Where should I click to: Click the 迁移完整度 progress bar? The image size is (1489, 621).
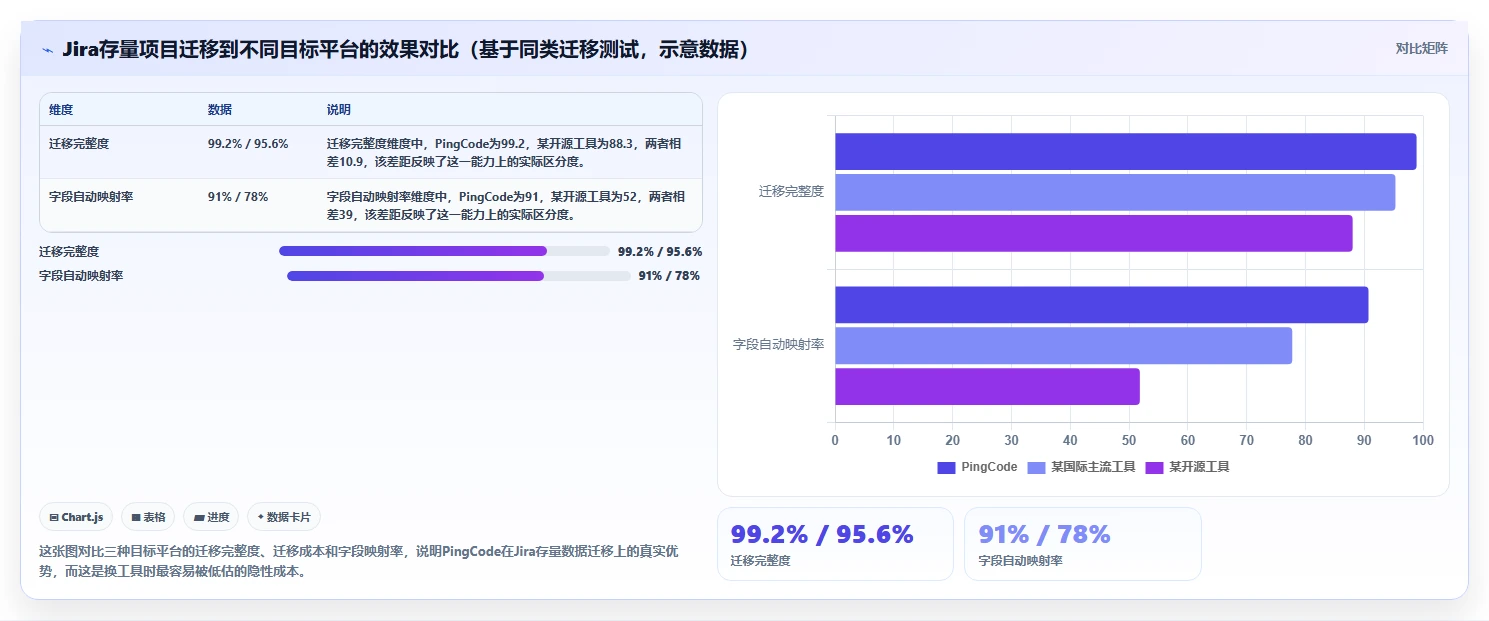click(x=444, y=251)
